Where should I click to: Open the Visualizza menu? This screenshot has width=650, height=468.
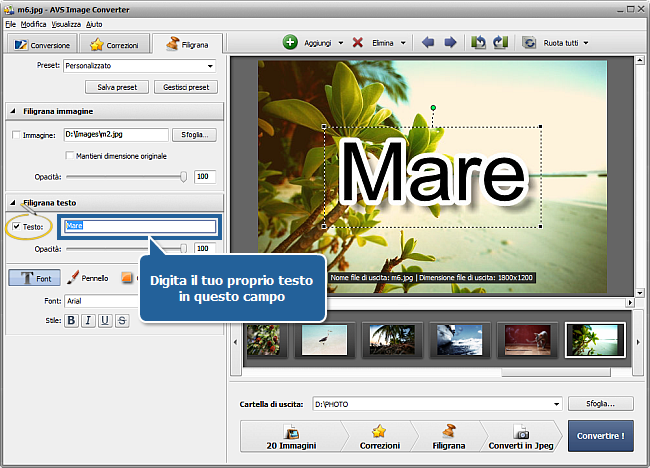click(65, 22)
